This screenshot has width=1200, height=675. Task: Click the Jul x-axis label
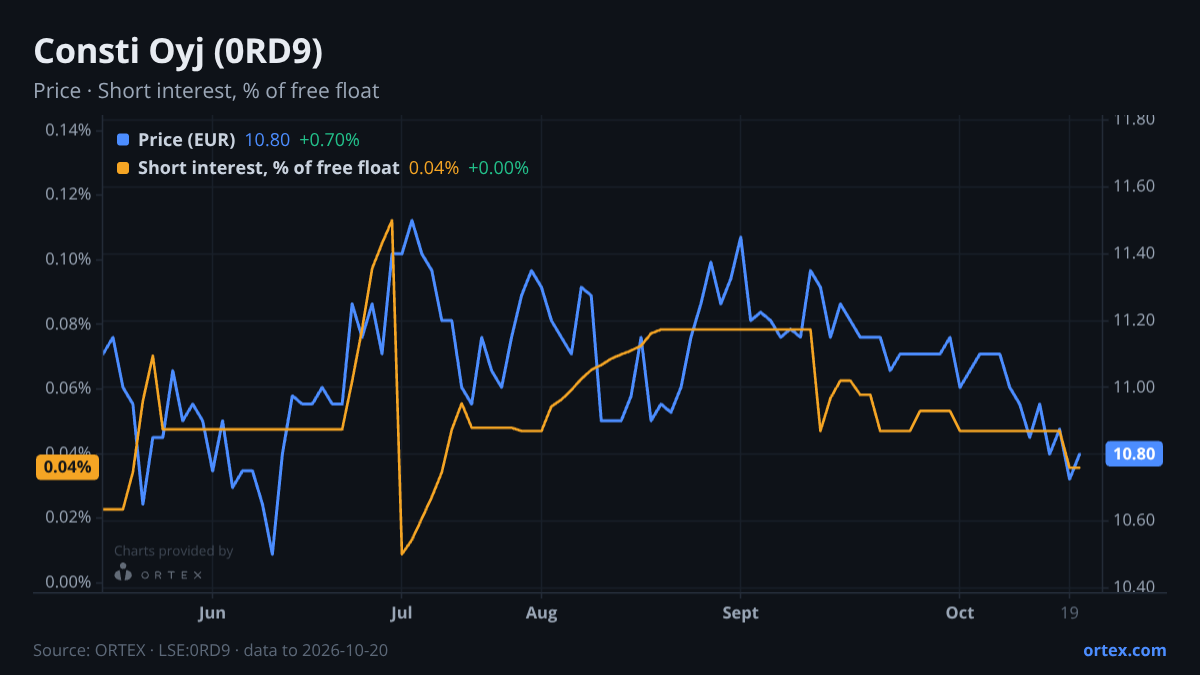(x=401, y=612)
